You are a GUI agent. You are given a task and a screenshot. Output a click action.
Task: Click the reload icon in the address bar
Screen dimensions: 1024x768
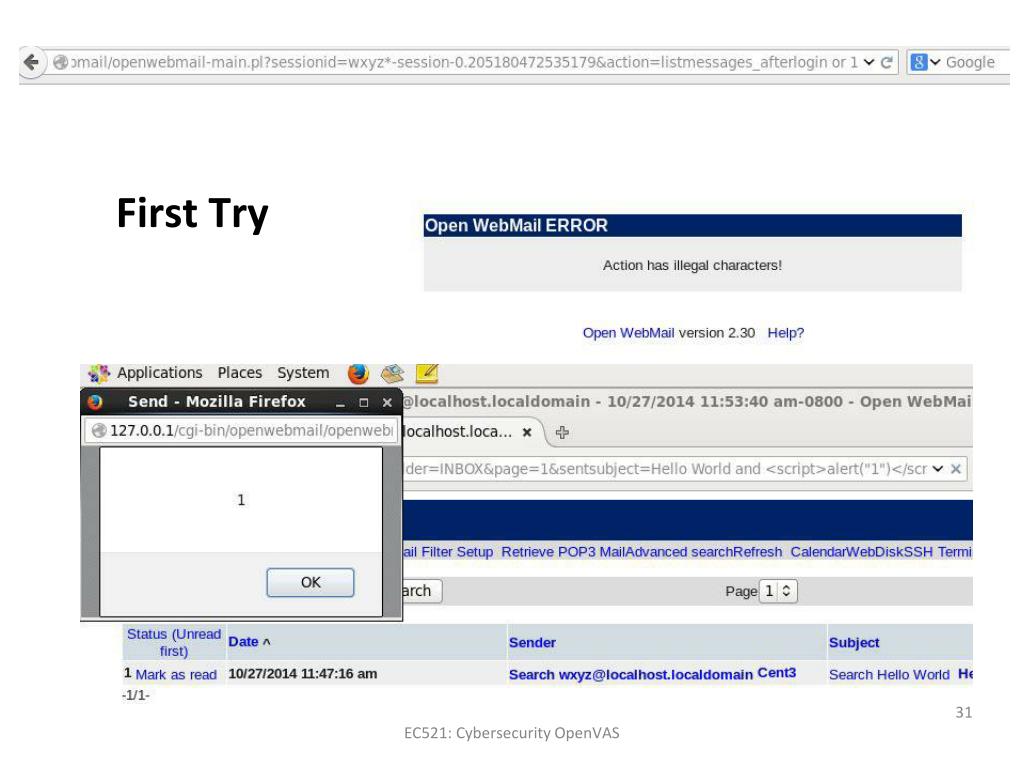coord(886,63)
